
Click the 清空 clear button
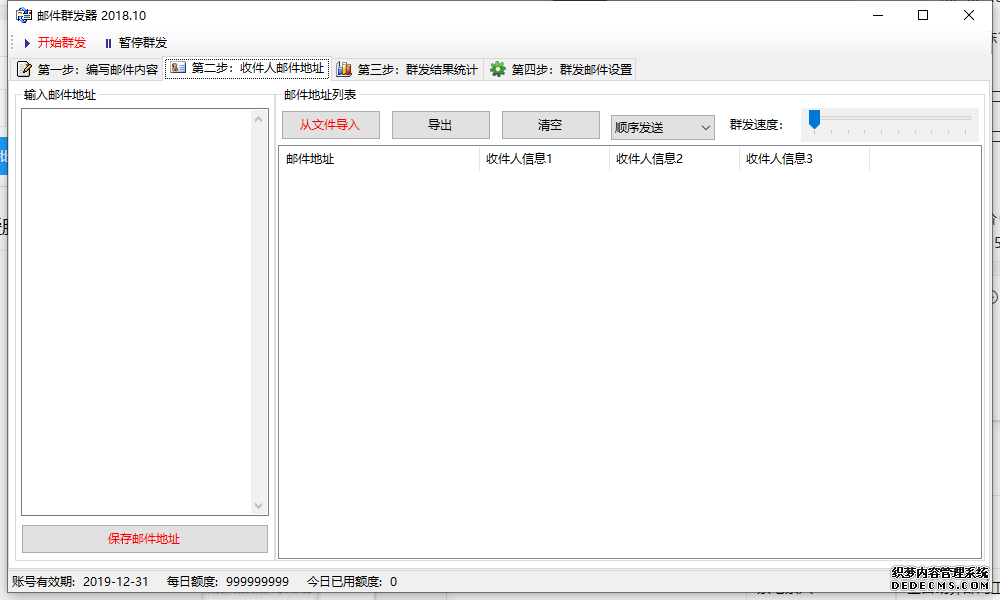click(x=550, y=124)
